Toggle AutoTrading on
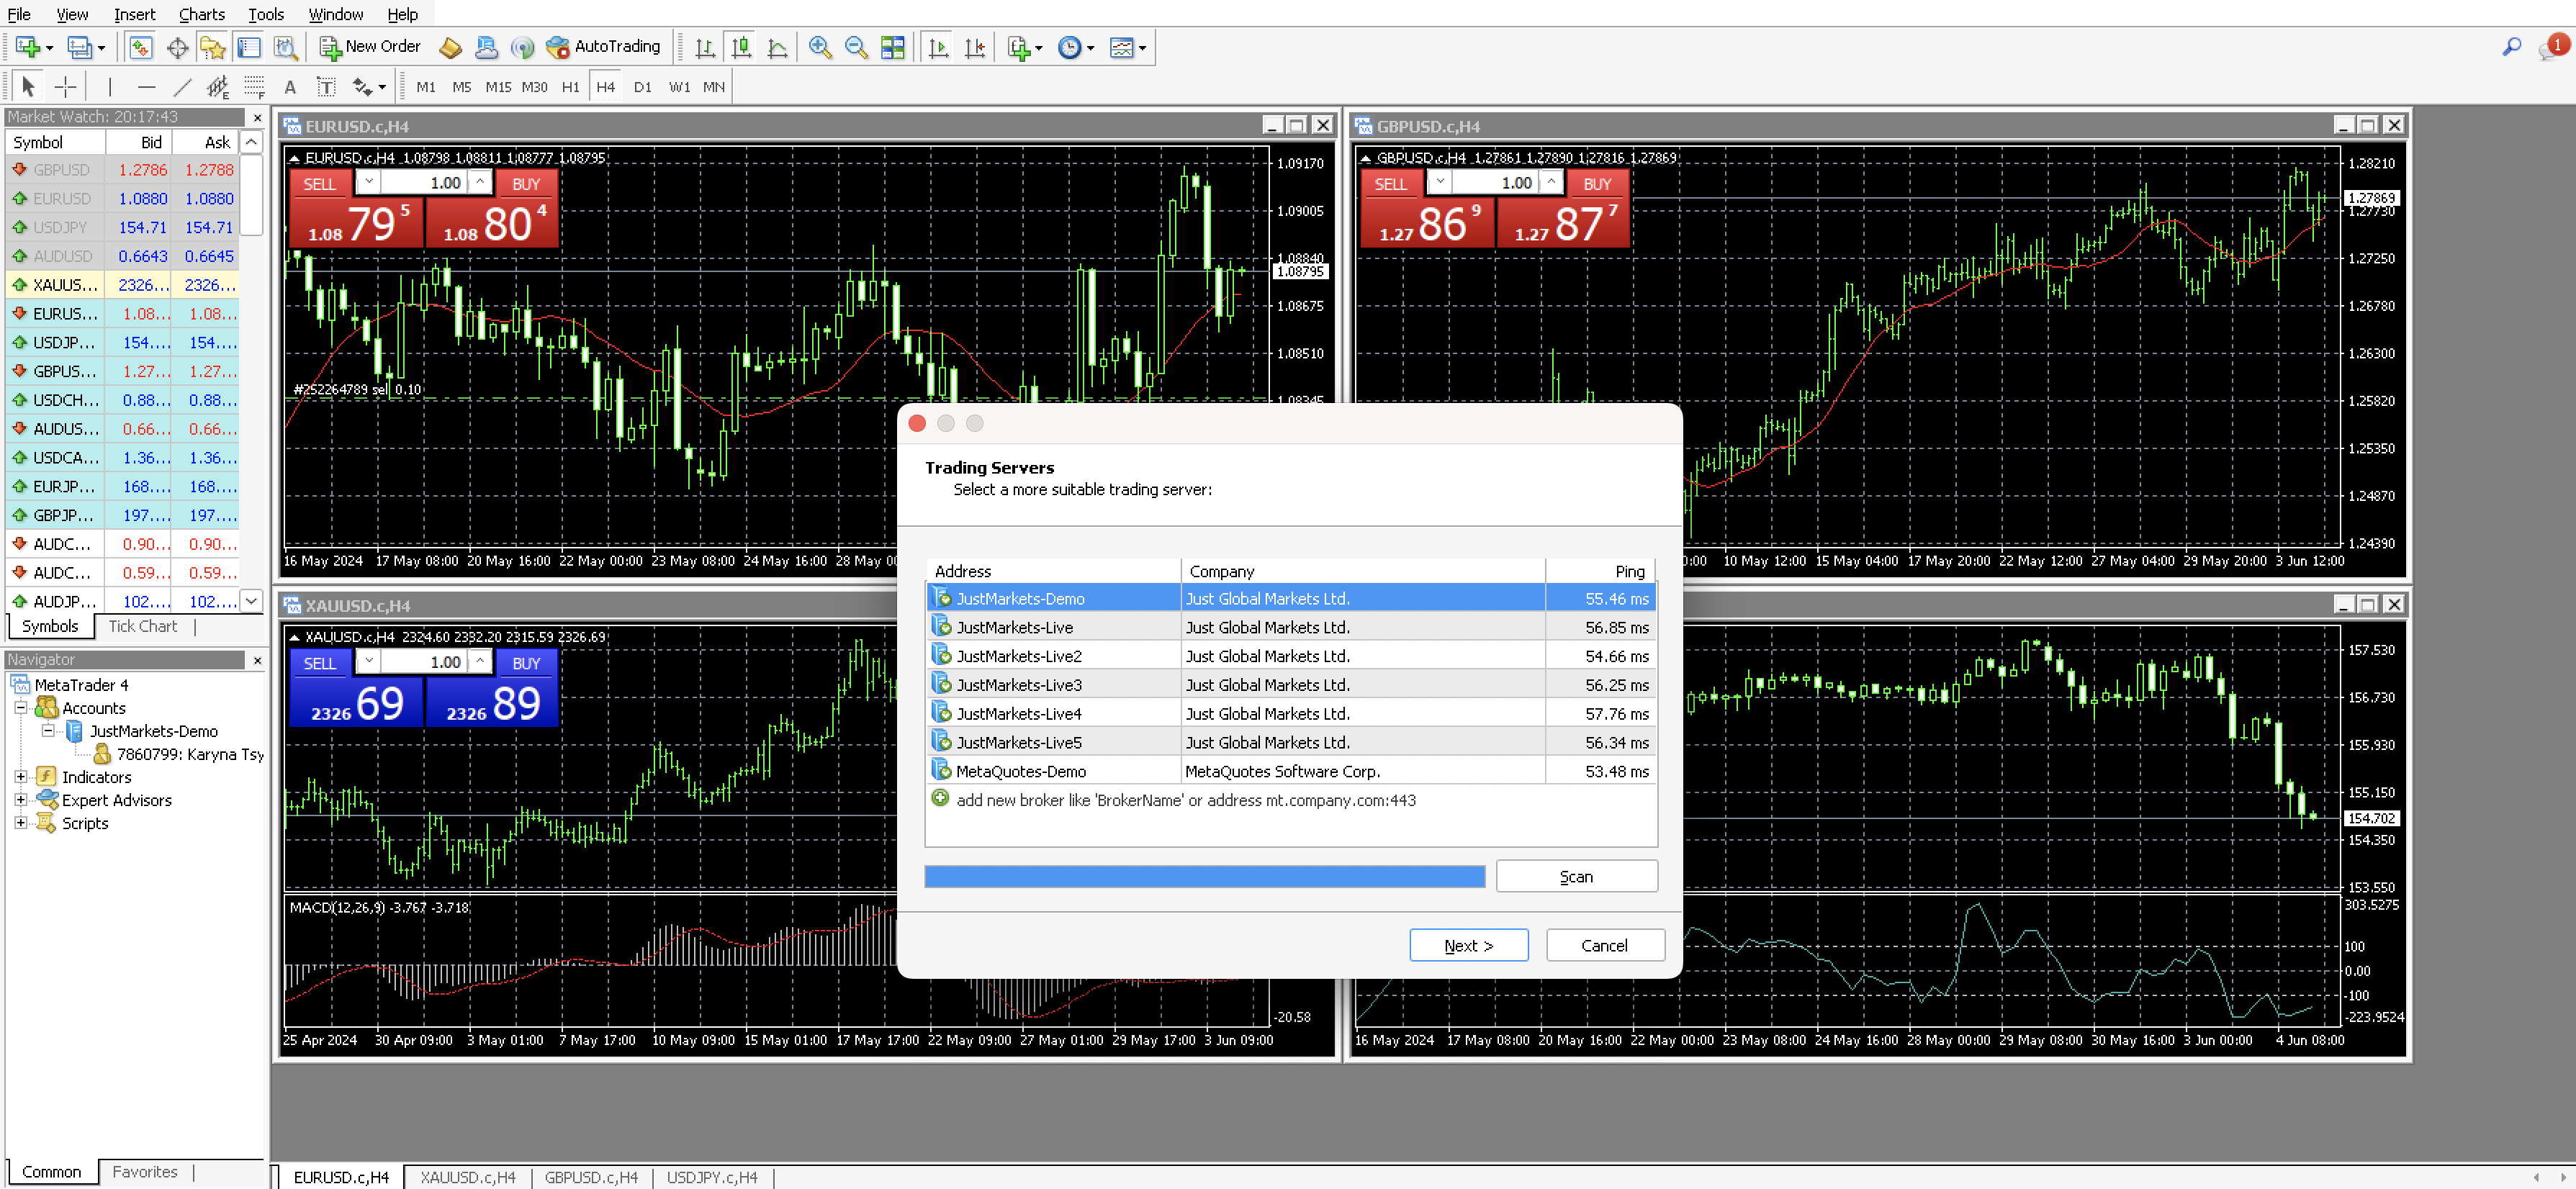 604,46
